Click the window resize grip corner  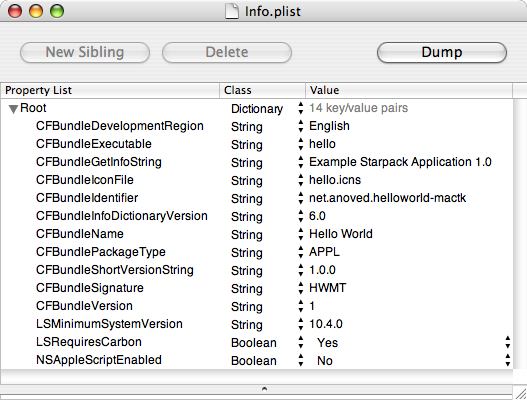(520, 394)
